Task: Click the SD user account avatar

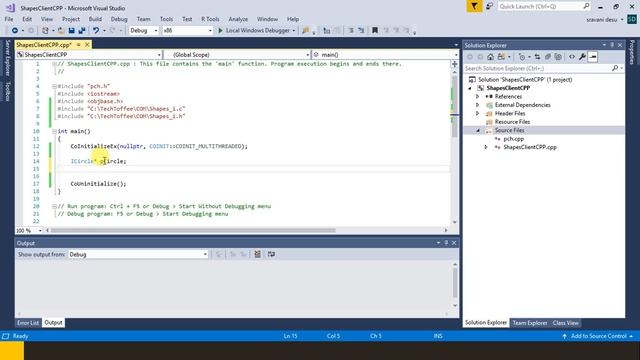Action: click(x=632, y=19)
